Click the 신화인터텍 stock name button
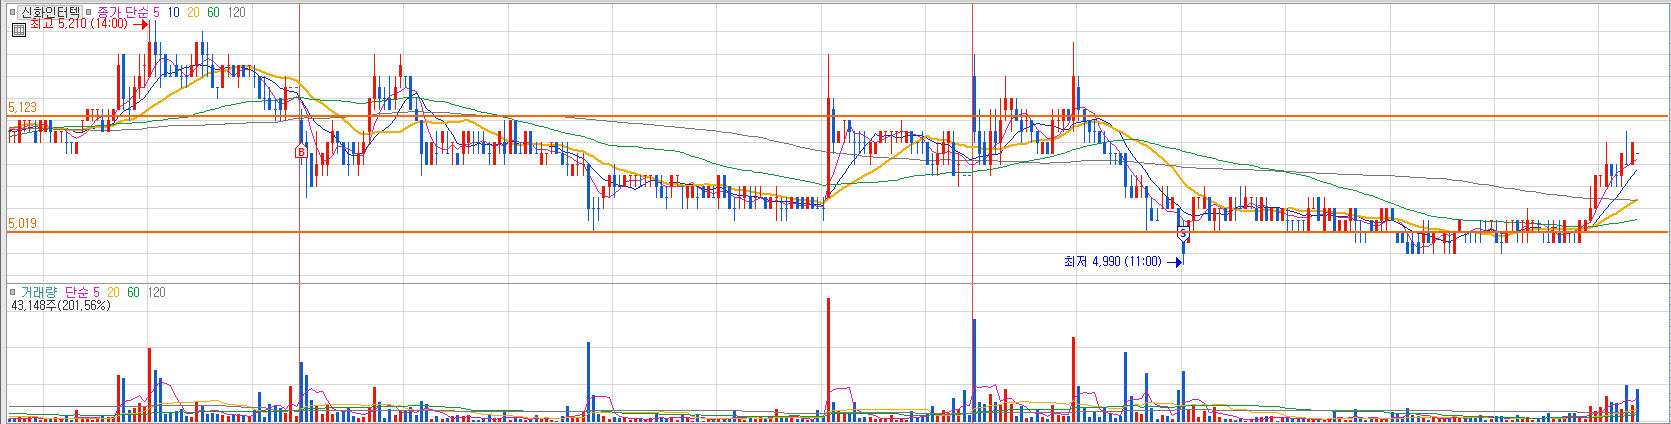The width and height of the screenshot is (1671, 424). coord(50,12)
